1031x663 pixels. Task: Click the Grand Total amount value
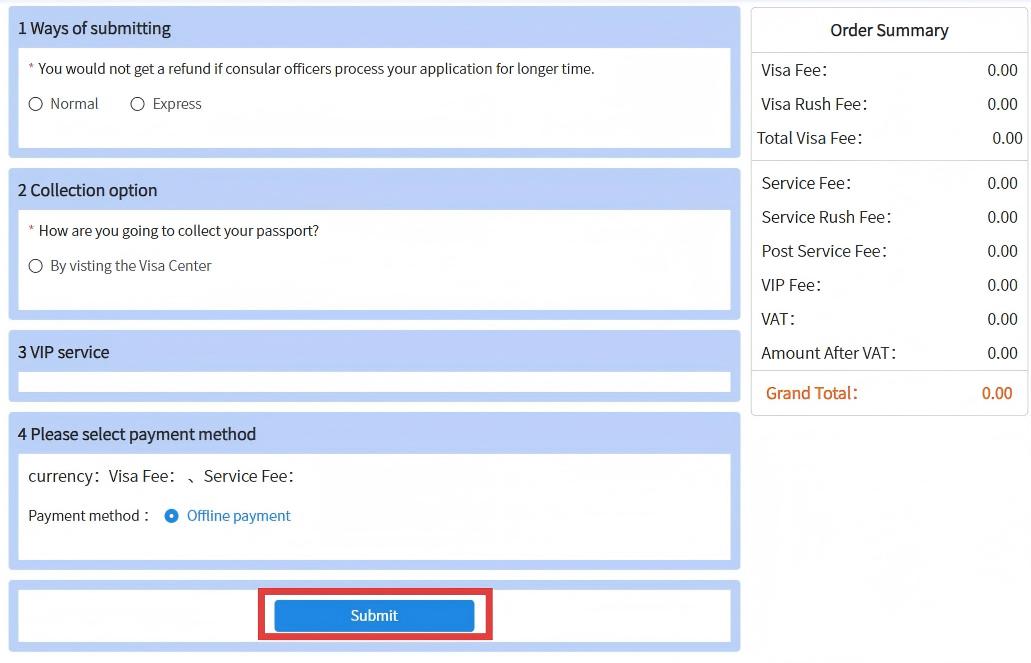pos(996,393)
